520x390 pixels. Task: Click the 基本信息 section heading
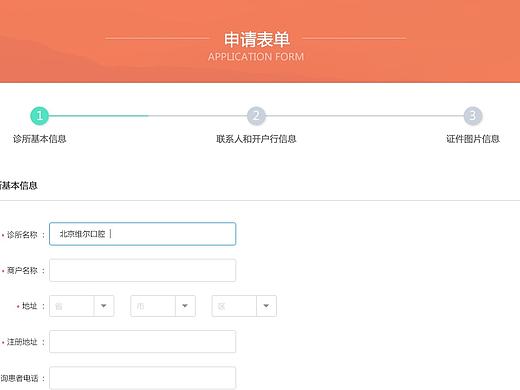[19, 185]
